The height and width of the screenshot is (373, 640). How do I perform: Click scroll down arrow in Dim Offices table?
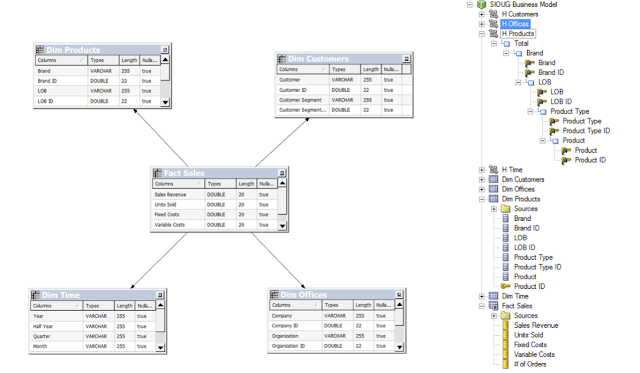(400, 347)
